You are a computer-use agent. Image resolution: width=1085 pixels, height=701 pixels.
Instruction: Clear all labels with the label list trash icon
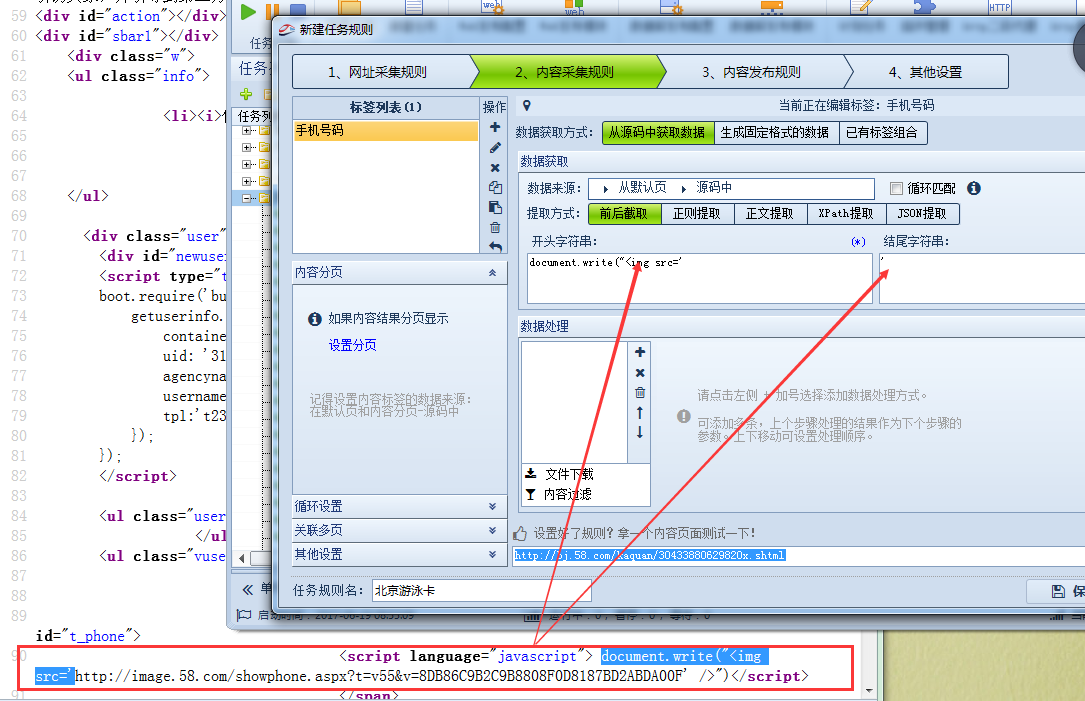[495, 228]
